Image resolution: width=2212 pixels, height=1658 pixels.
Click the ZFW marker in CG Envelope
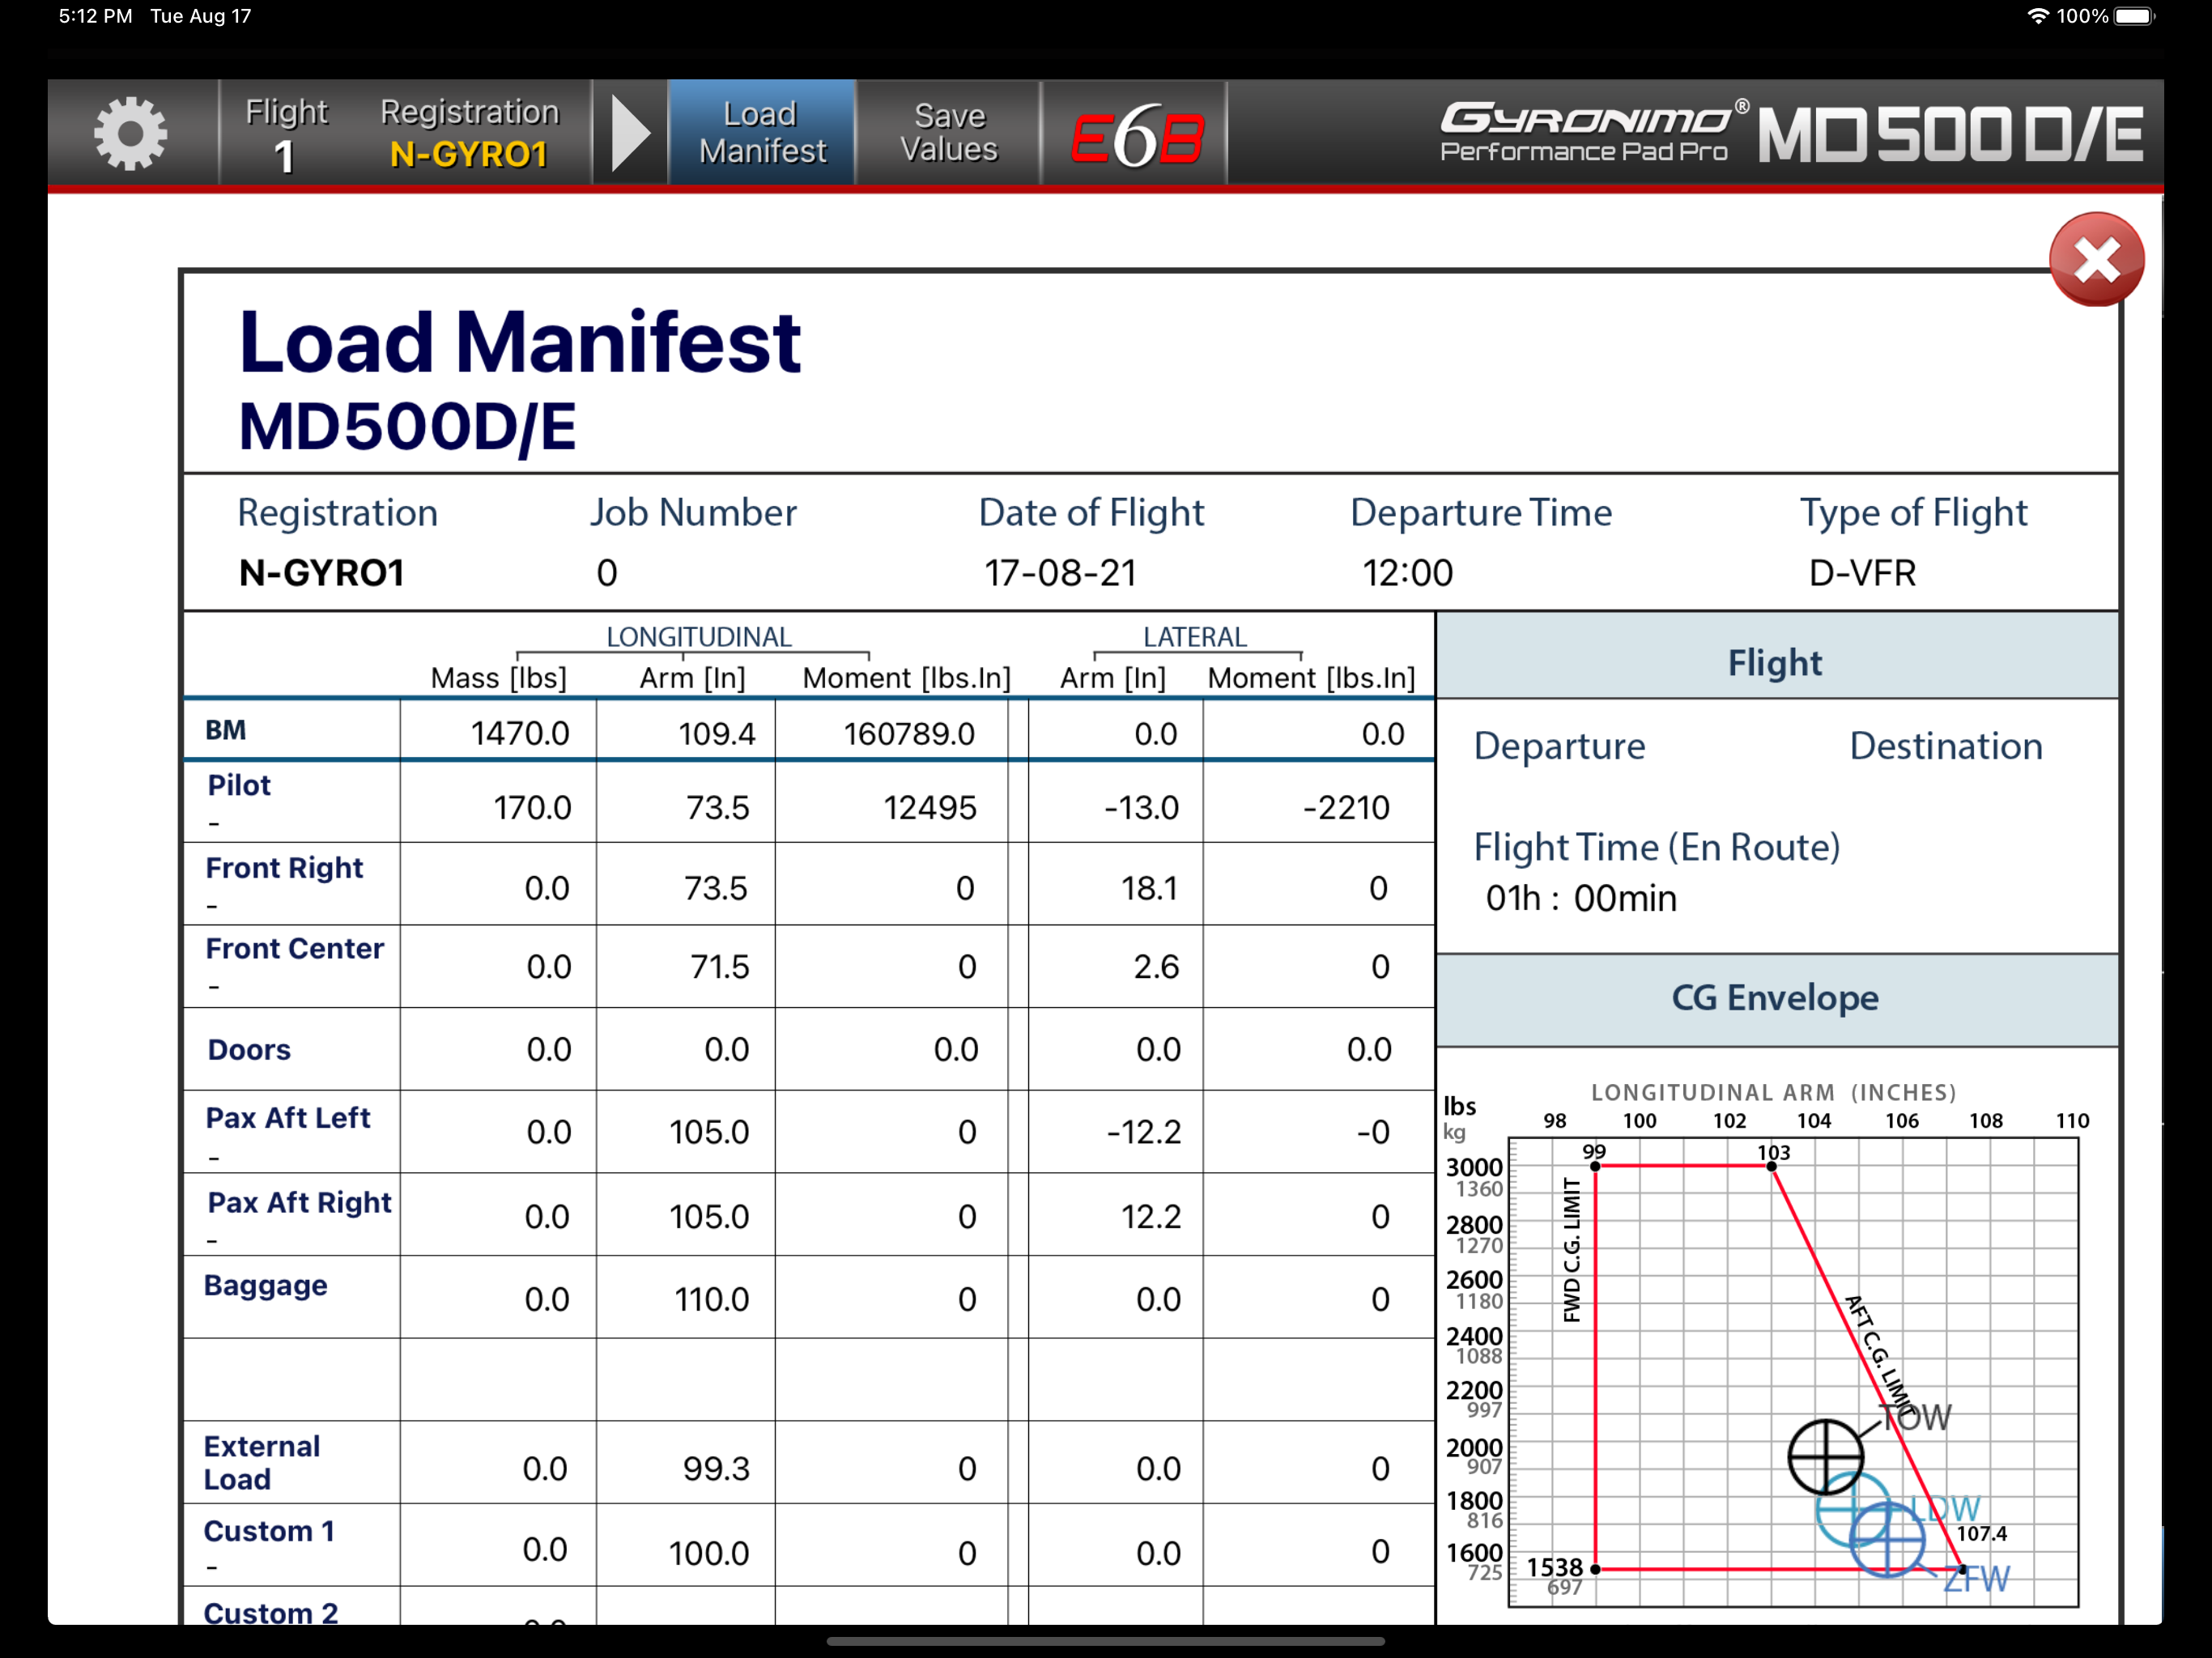[x=1887, y=1541]
